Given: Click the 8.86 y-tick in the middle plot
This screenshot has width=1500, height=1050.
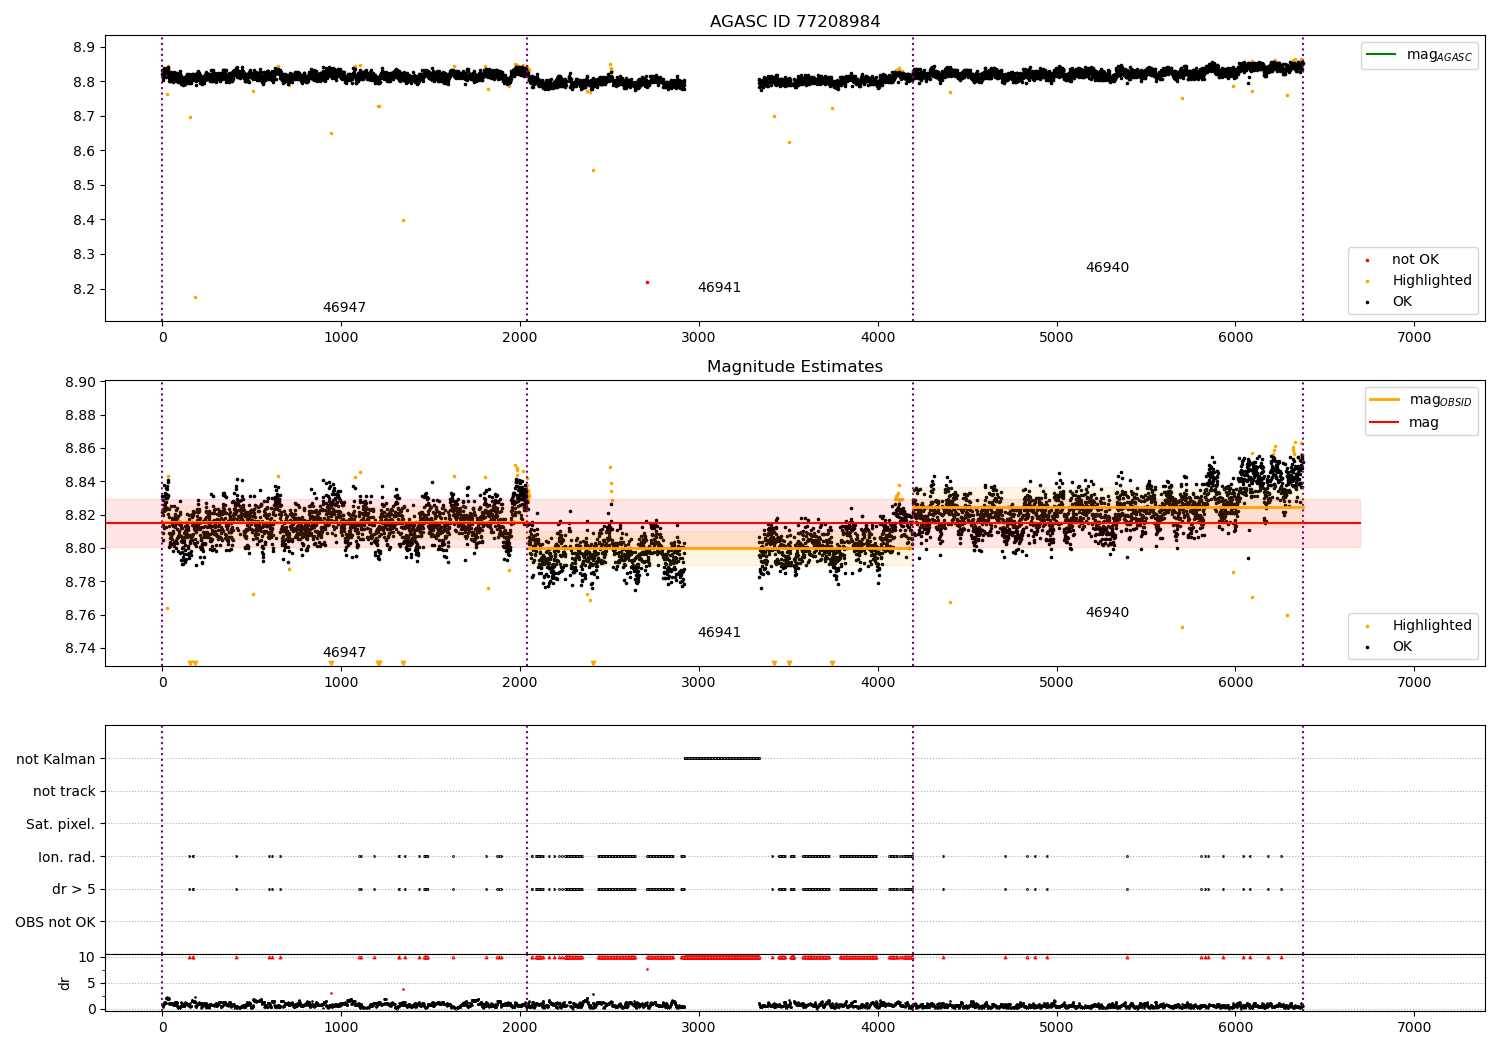Looking at the screenshot, I should click(x=80, y=448).
